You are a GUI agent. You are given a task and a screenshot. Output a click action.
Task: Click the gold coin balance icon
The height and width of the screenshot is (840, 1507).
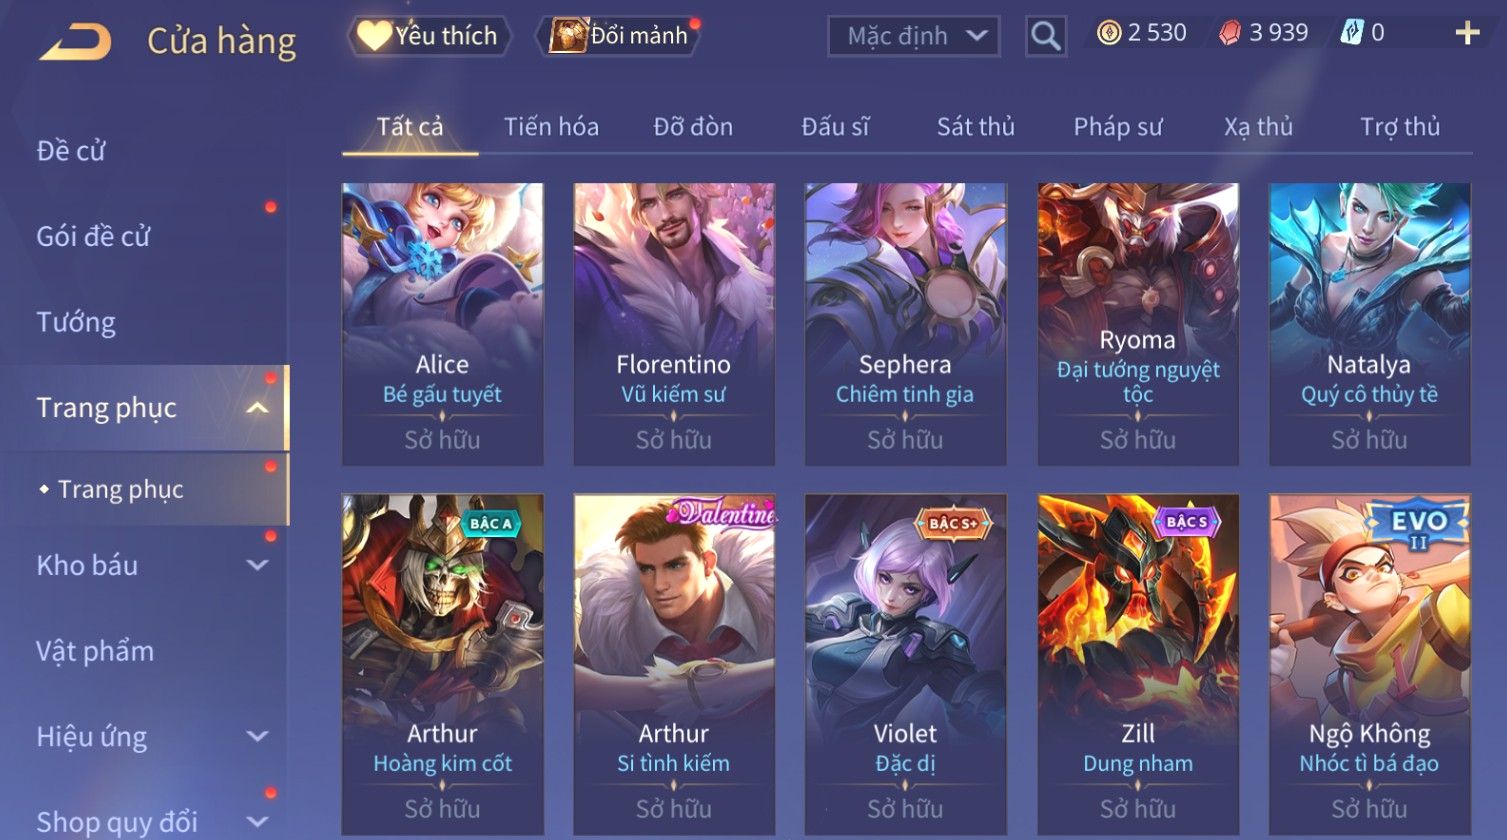pyautogui.click(x=1108, y=33)
